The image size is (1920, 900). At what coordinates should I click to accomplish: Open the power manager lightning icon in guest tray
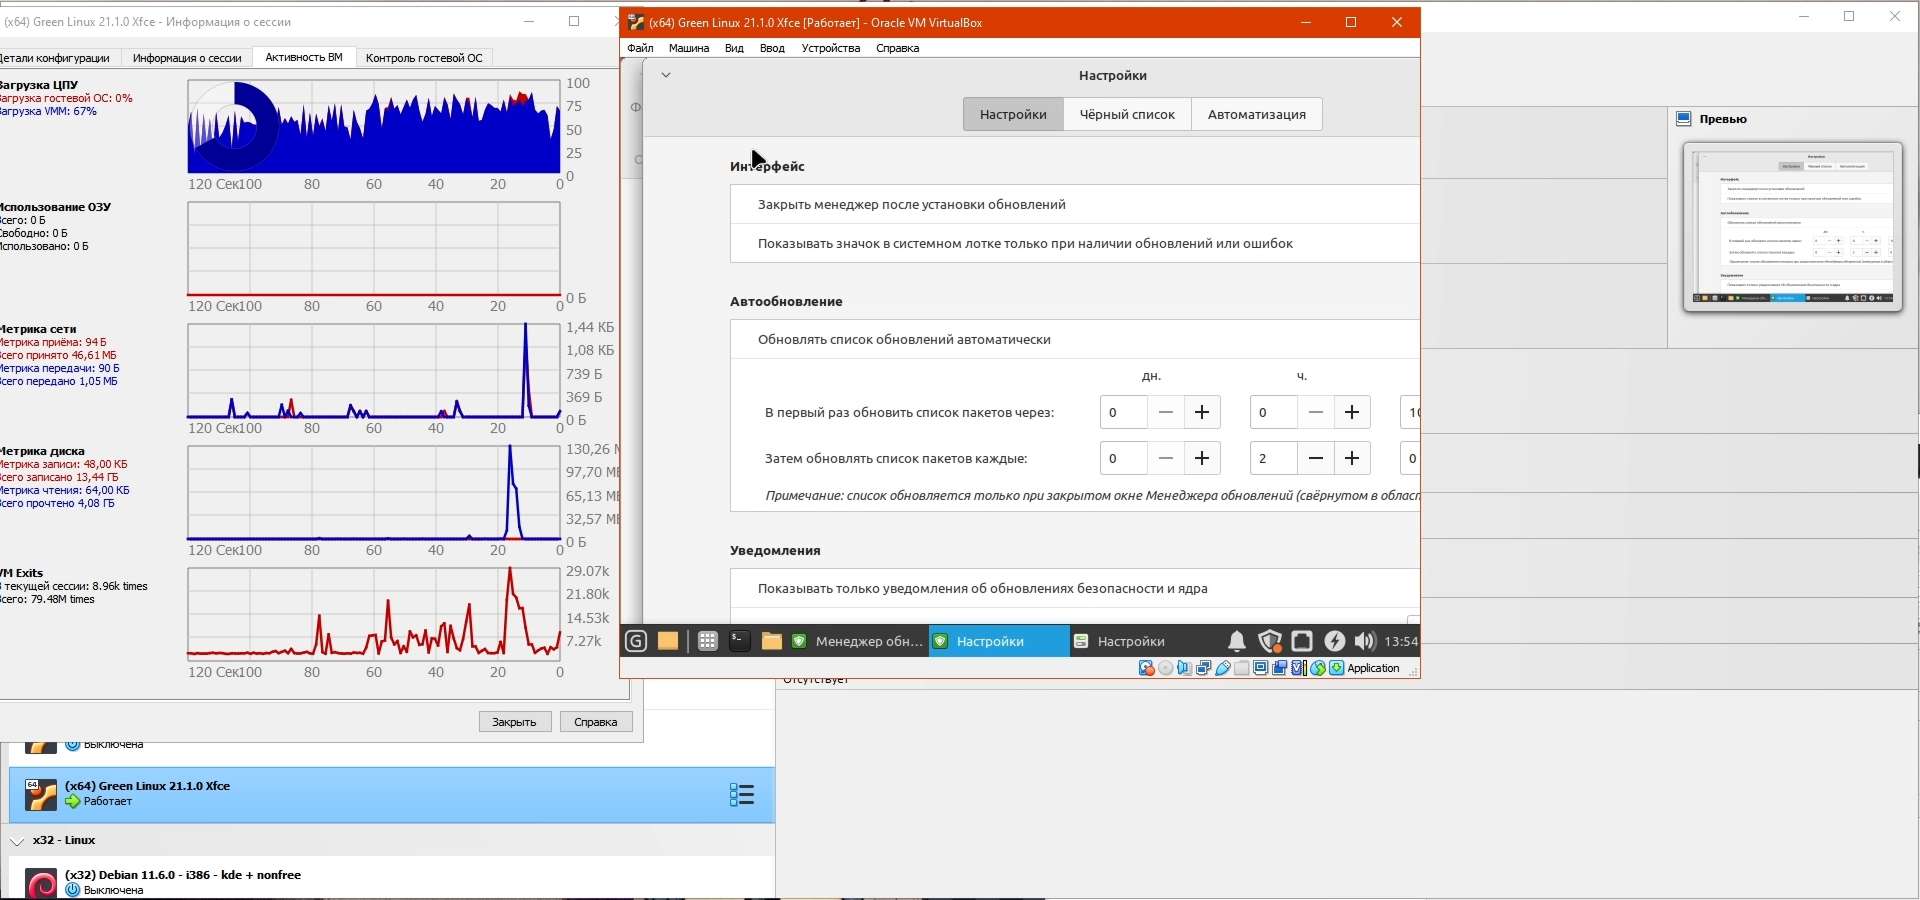[x=1335, y=642]
